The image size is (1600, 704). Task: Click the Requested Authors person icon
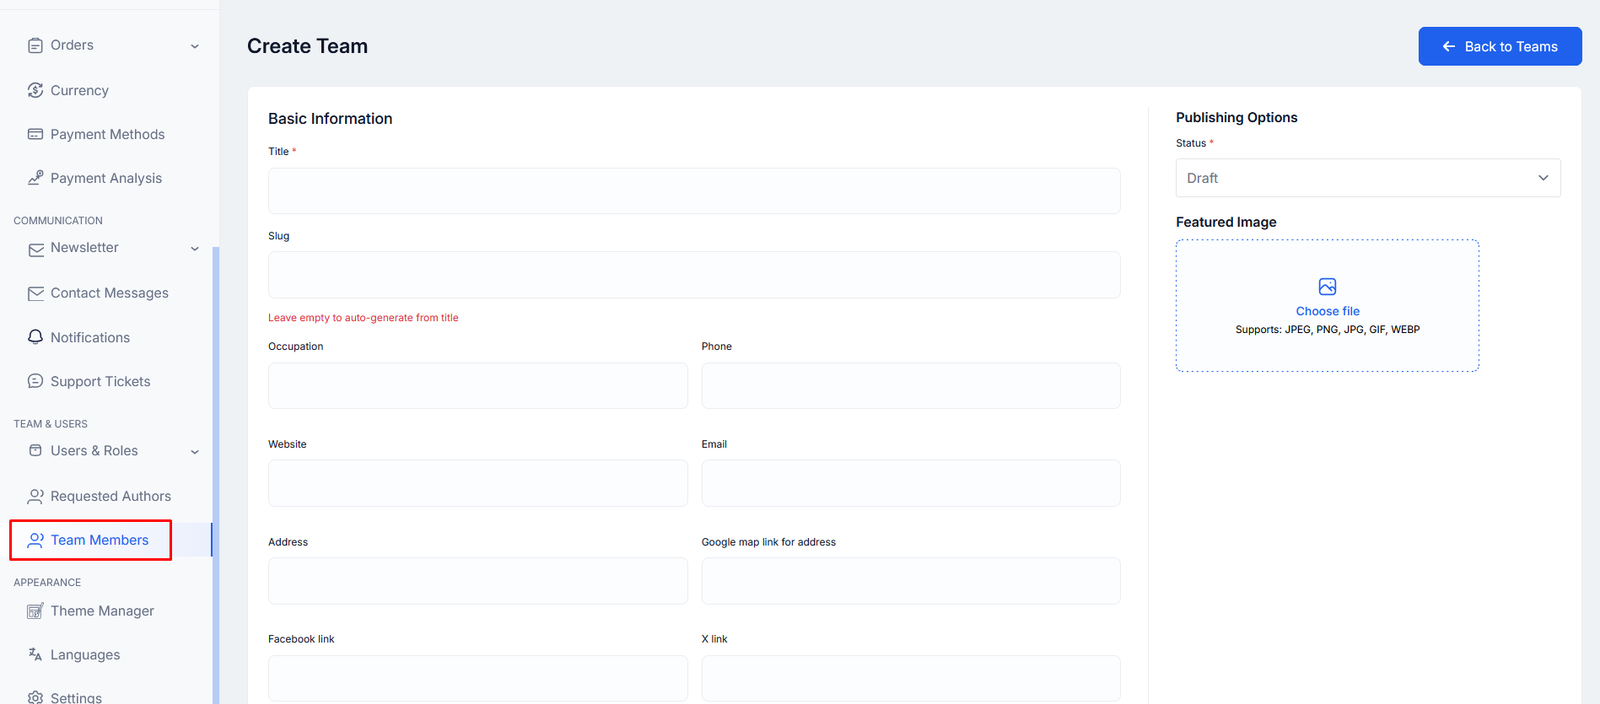[35, 496]
